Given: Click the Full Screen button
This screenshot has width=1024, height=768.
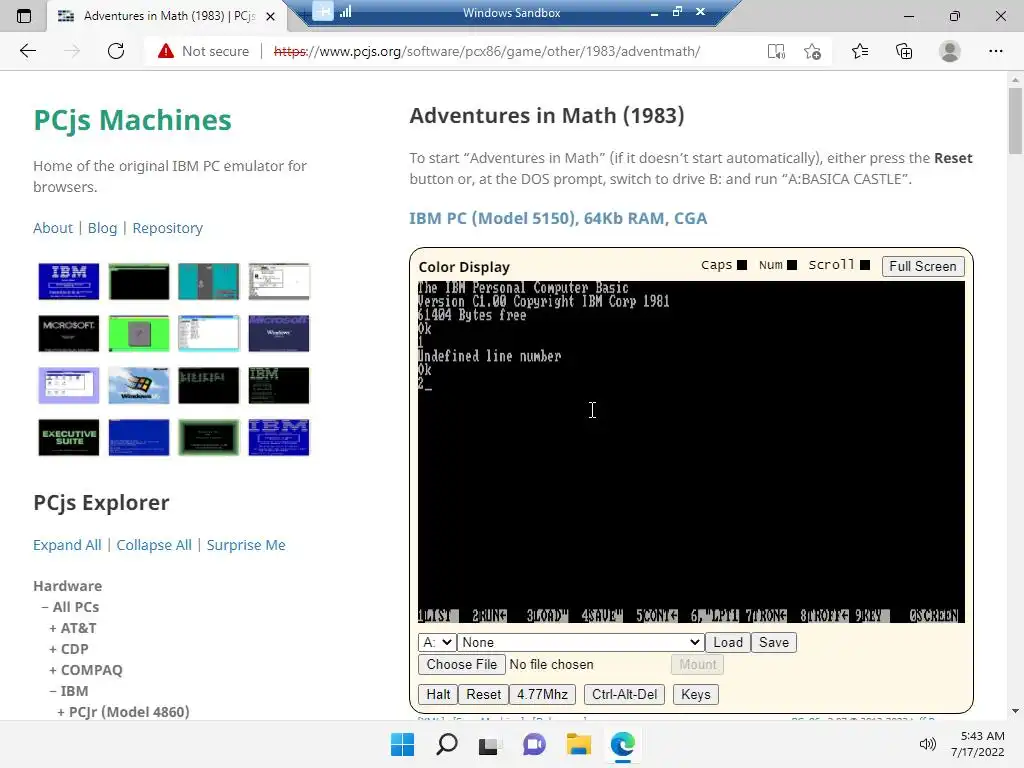Looking at the screenshot, I should coord(923,266).
